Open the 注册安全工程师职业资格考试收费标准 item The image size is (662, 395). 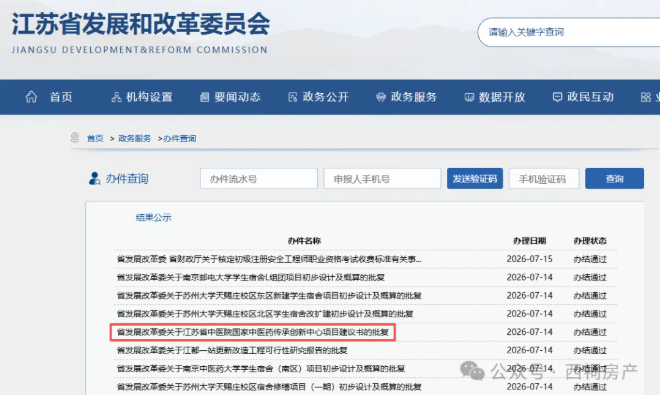269,259
